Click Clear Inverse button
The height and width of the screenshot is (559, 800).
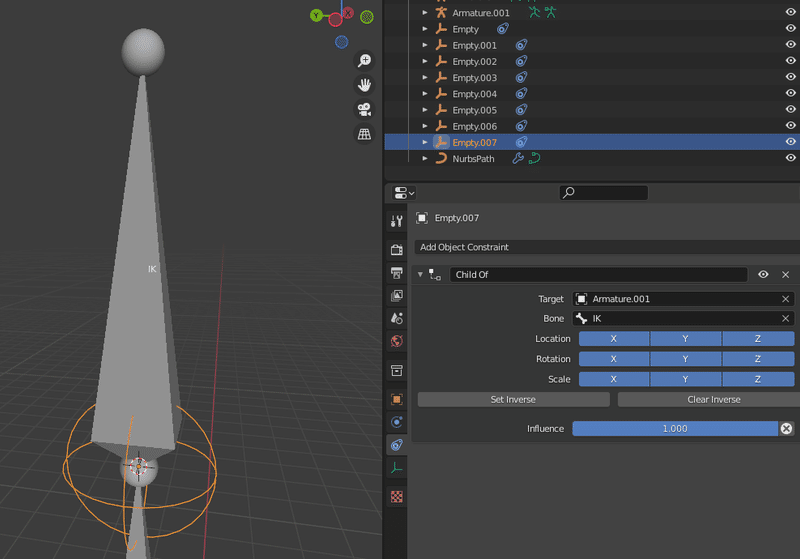(x=709, y=400)
